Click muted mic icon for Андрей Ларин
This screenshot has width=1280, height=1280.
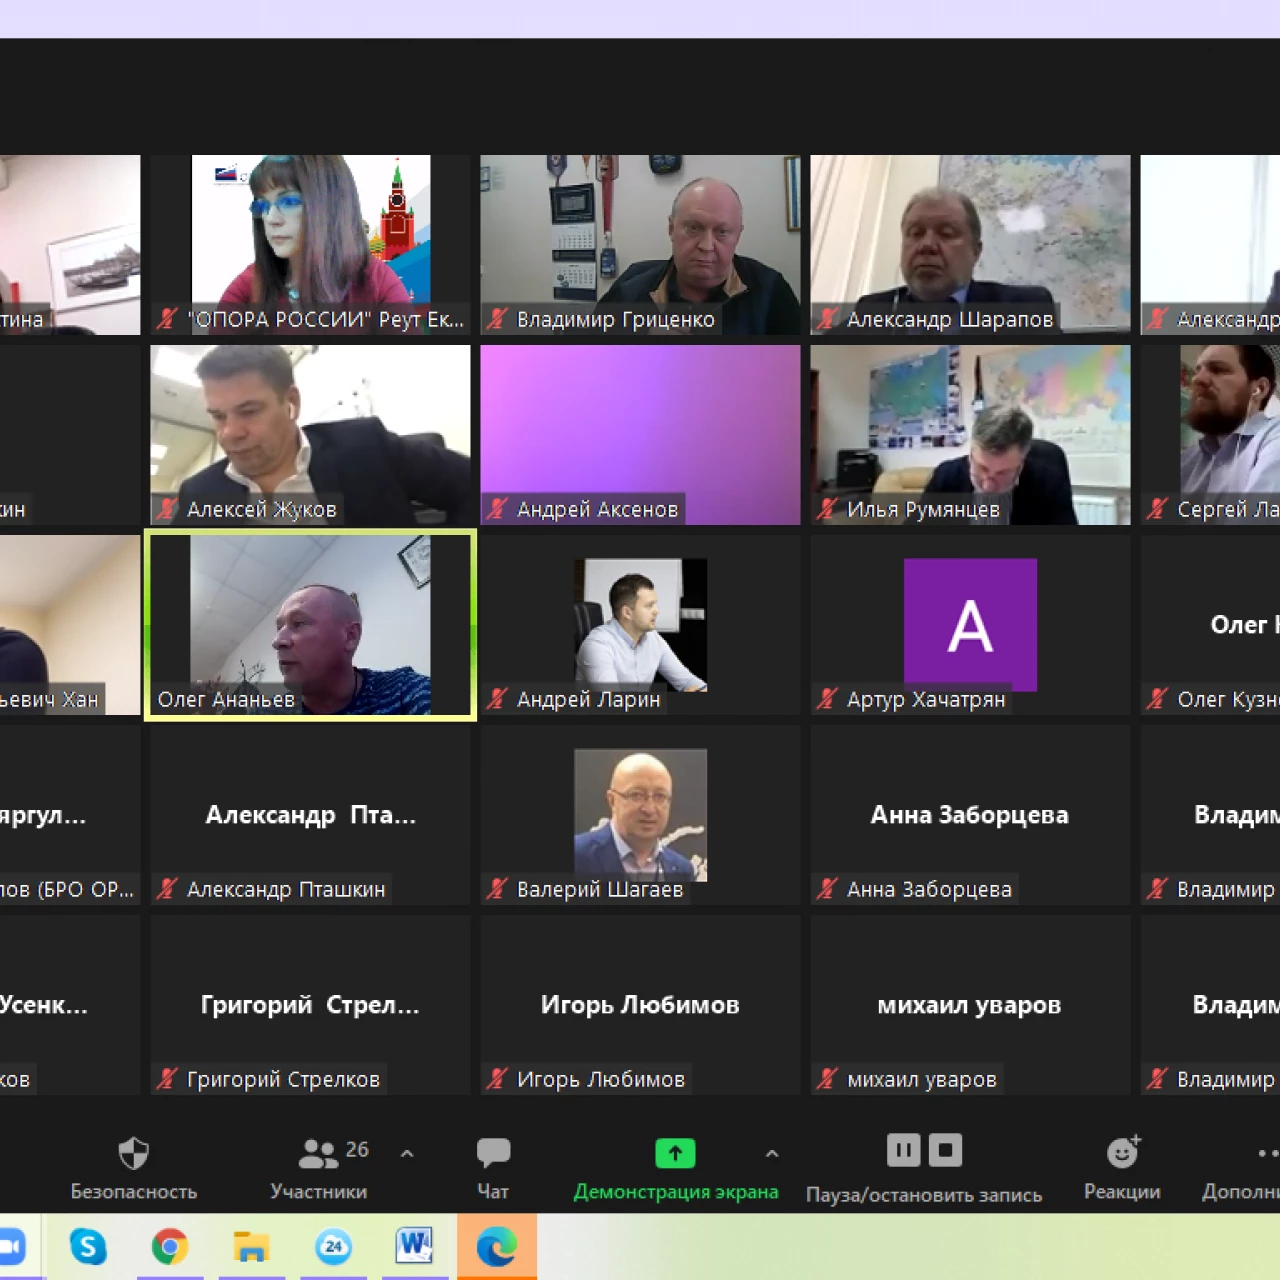click(x=497, y=699)
